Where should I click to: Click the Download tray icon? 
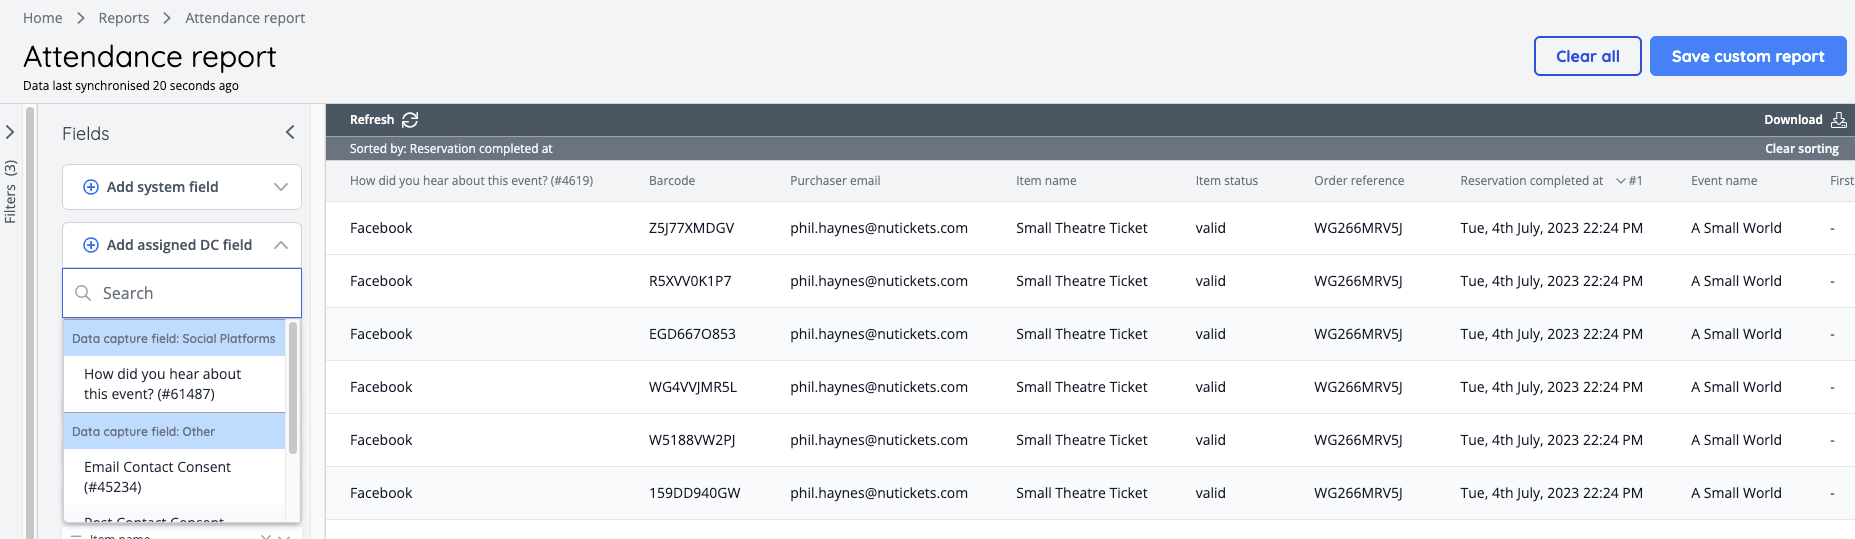coord(1838,120)
